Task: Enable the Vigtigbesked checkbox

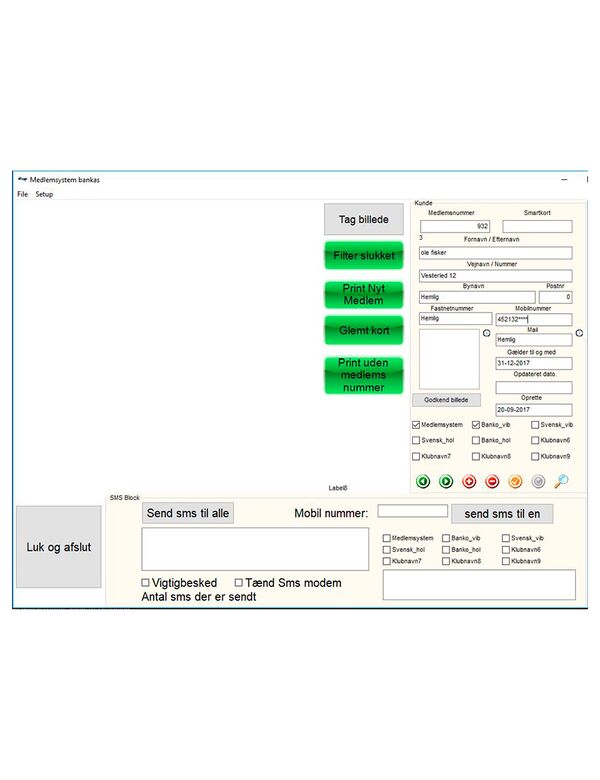Action: 146,582
